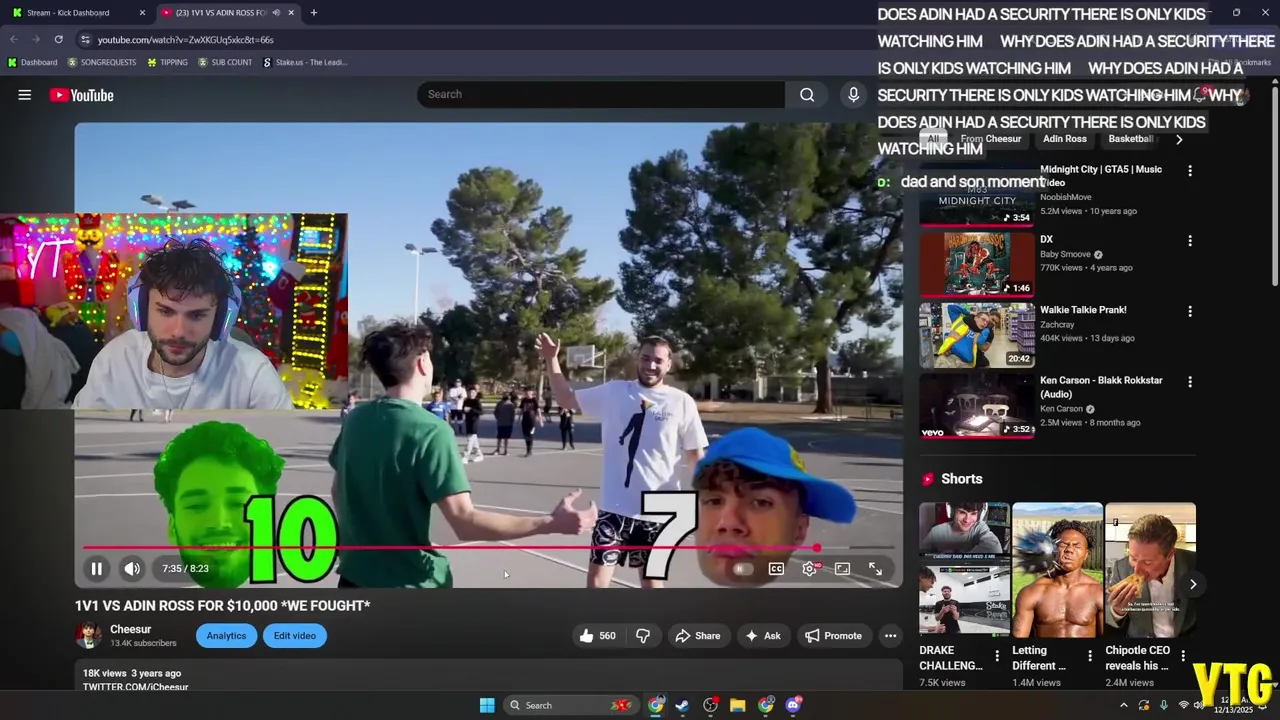Open the player settings gear

click(810, 568)
